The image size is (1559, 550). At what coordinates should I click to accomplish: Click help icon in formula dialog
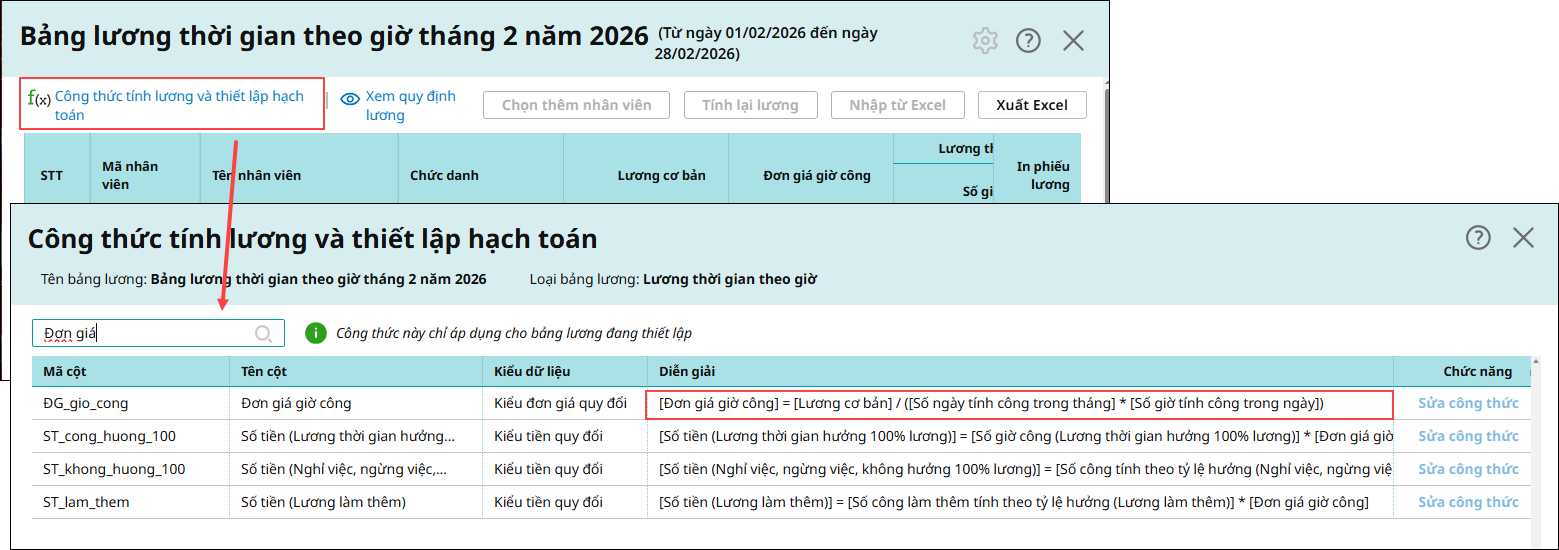(x=1478, y=237)
